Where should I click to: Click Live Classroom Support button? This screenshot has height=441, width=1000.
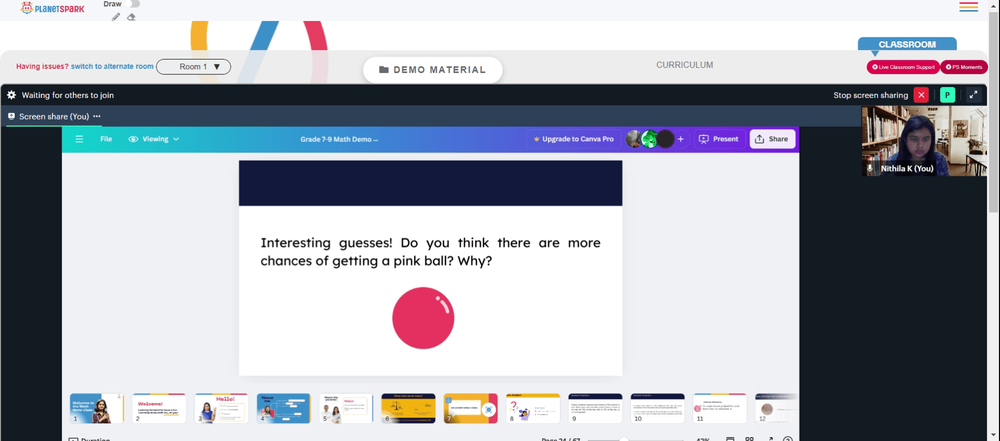pos(903,67)
